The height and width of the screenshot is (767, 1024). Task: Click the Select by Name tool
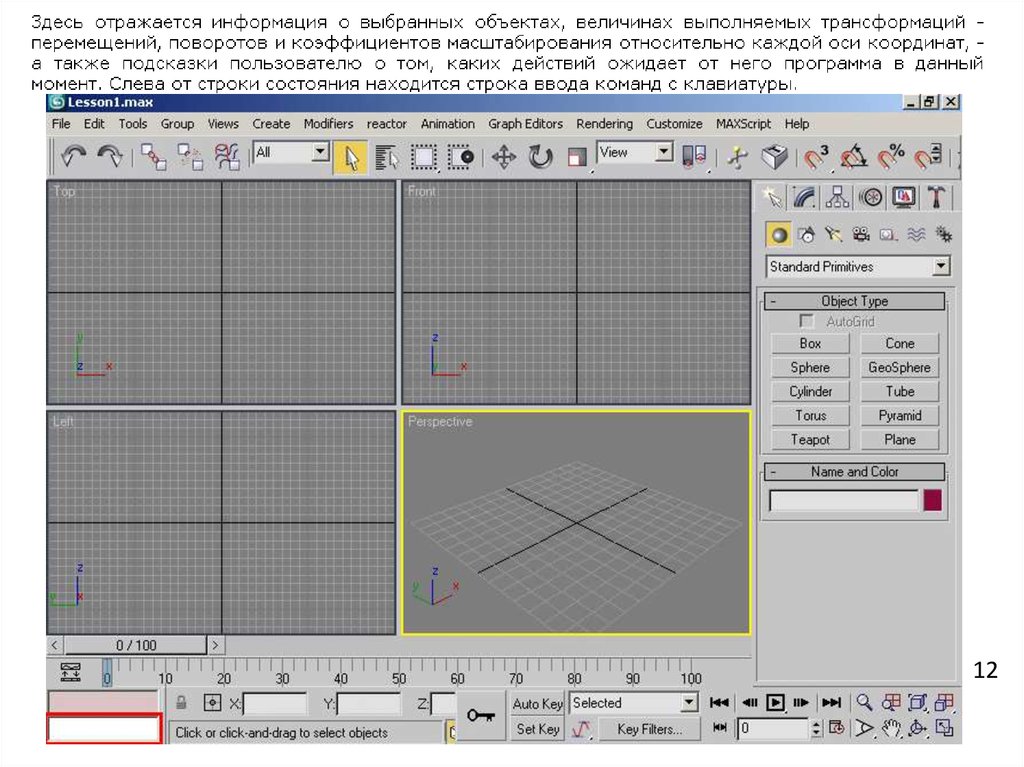[387, 157]
